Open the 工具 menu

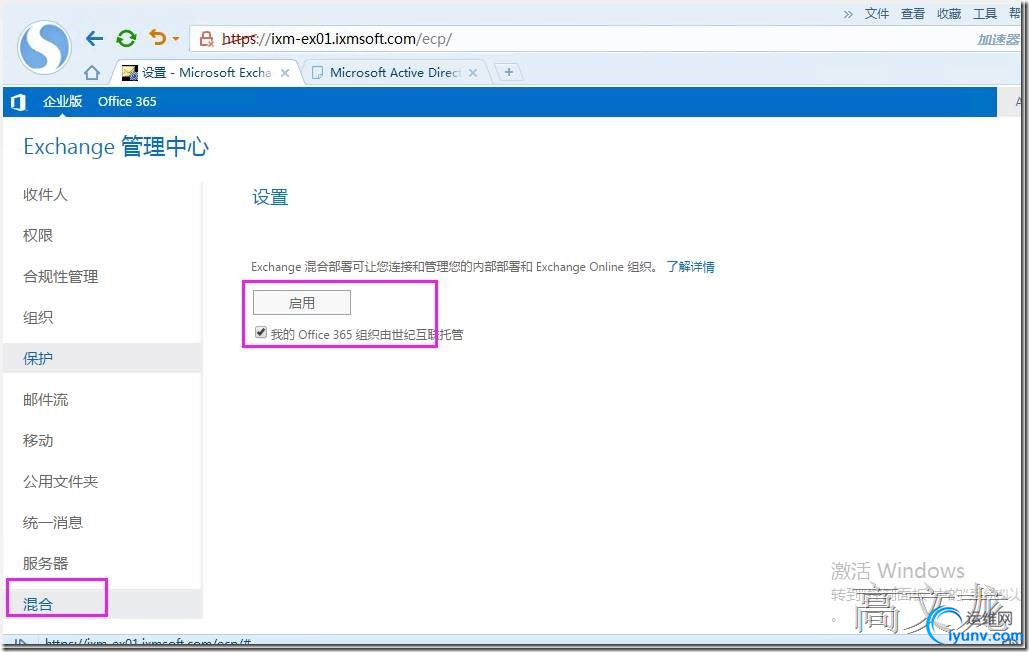(985, 14)
